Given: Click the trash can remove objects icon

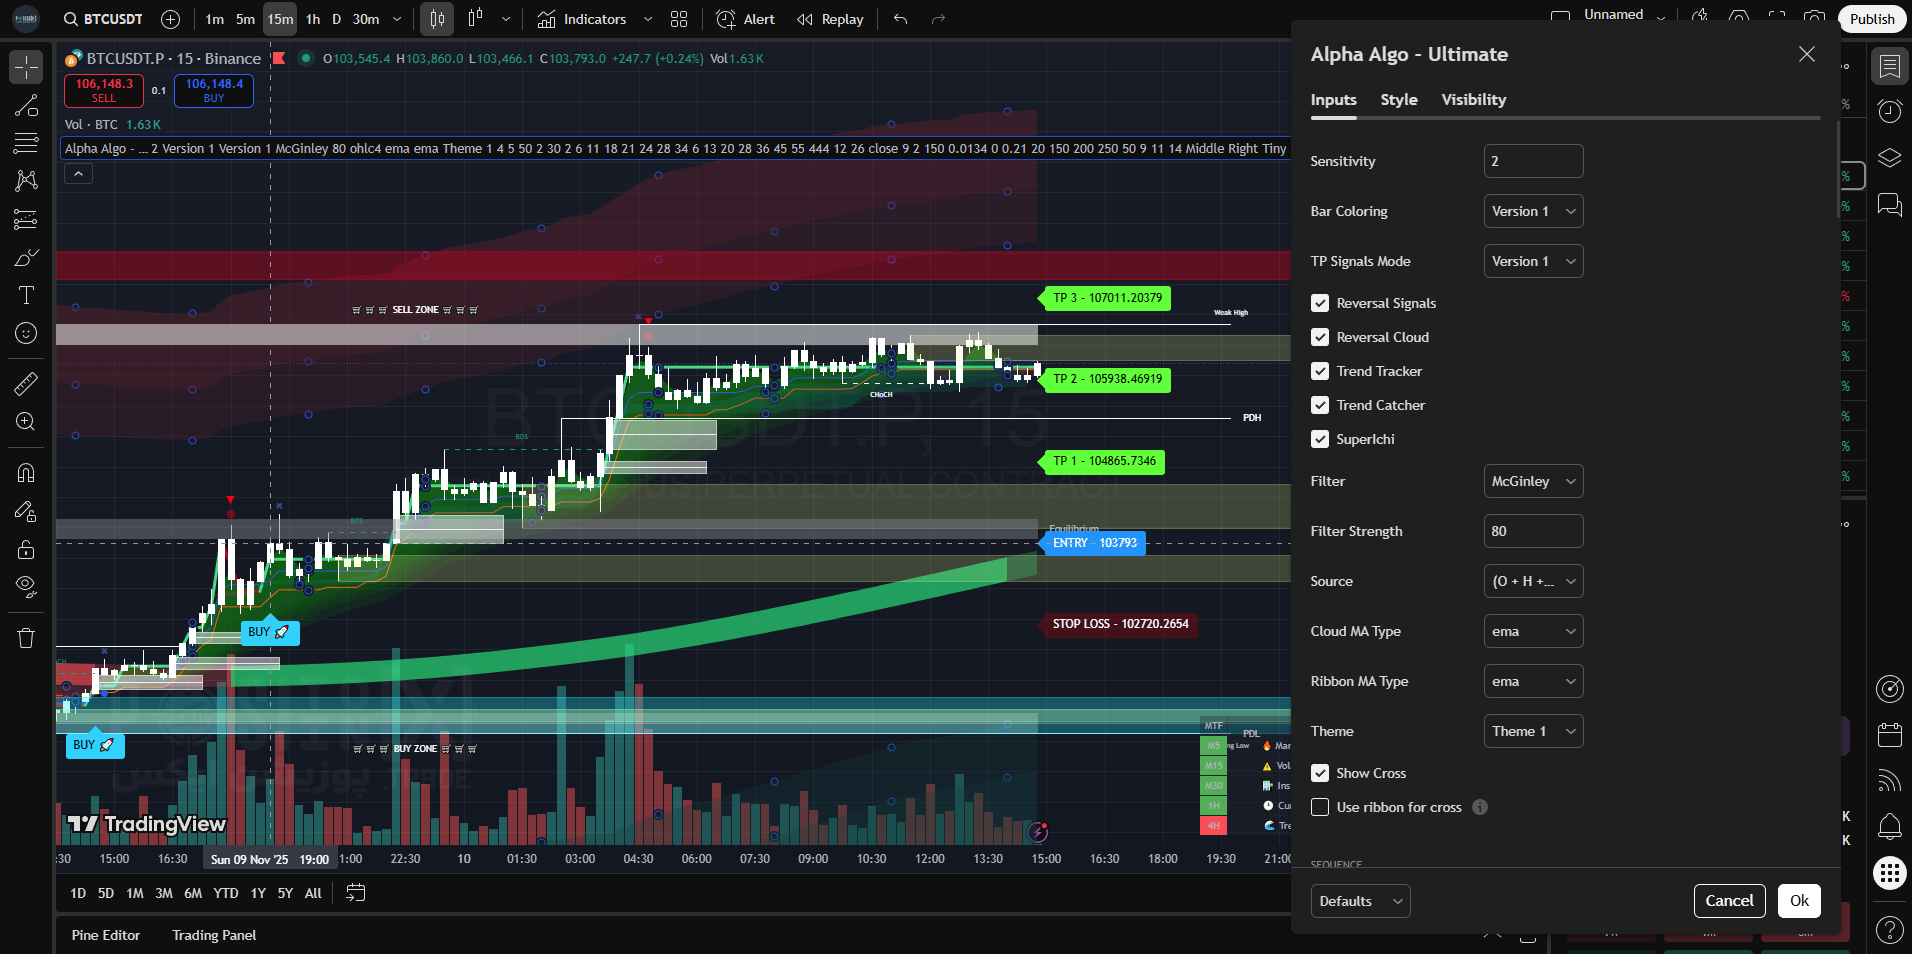Looking at the screenshot, I should click(x=26, y=638).
